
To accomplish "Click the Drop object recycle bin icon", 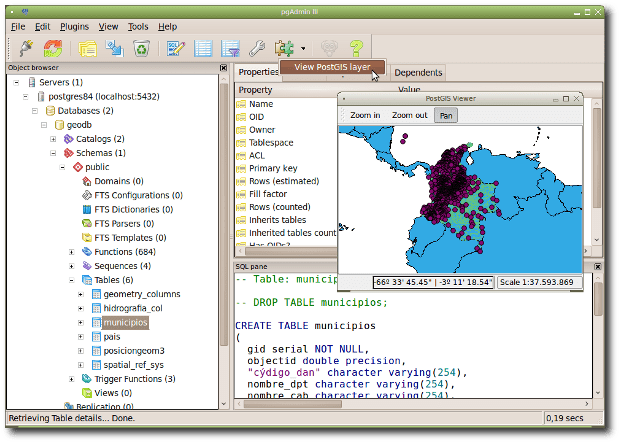I will tap(141, 48).
